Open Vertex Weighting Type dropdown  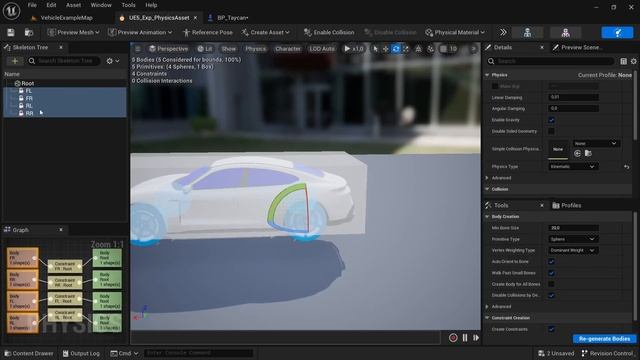(x=572, y=250)
